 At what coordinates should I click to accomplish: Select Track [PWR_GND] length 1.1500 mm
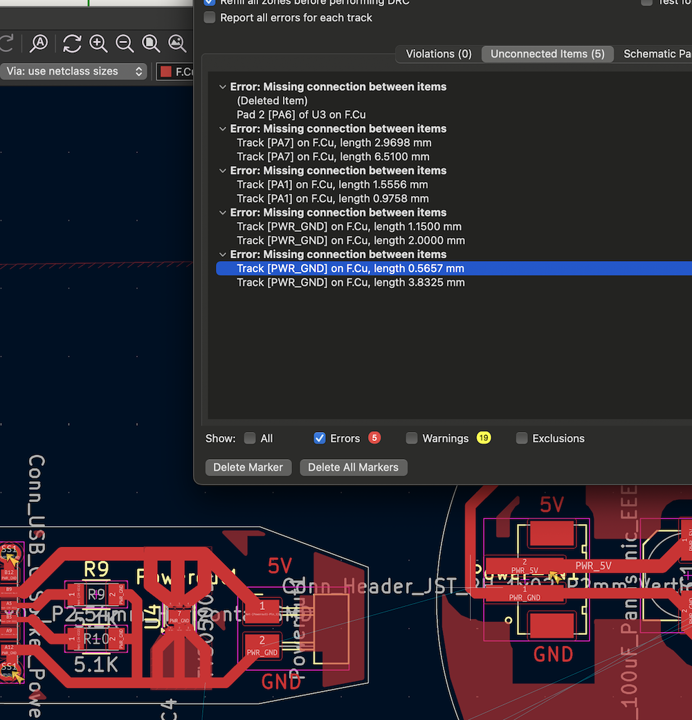click(x=349, y=226)
